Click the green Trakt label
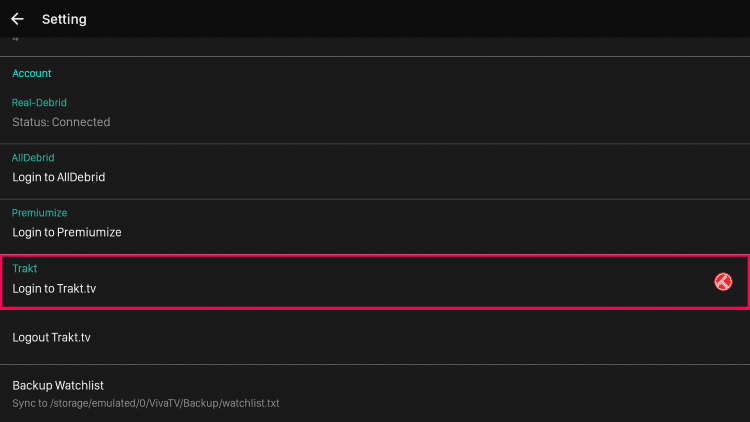Viewport: 750px width, 422px height. tap(24, 268)
